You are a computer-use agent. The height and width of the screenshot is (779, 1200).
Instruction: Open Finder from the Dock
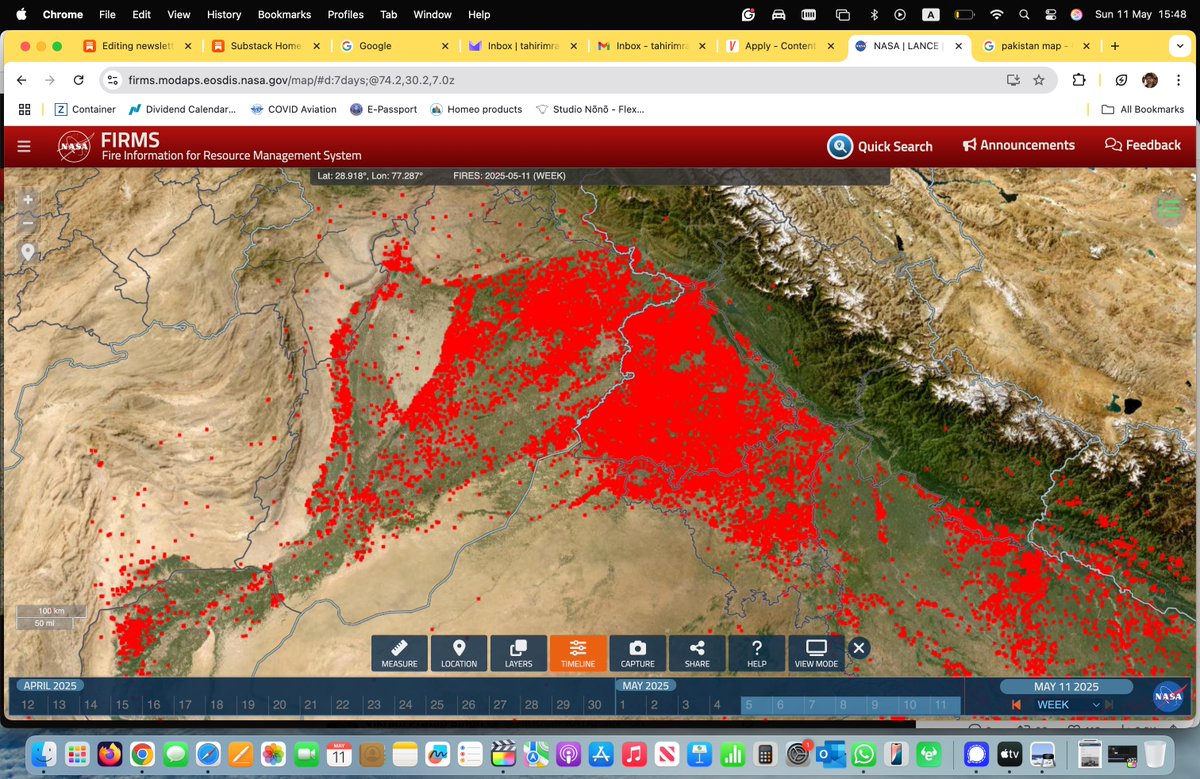click(45, 753)
